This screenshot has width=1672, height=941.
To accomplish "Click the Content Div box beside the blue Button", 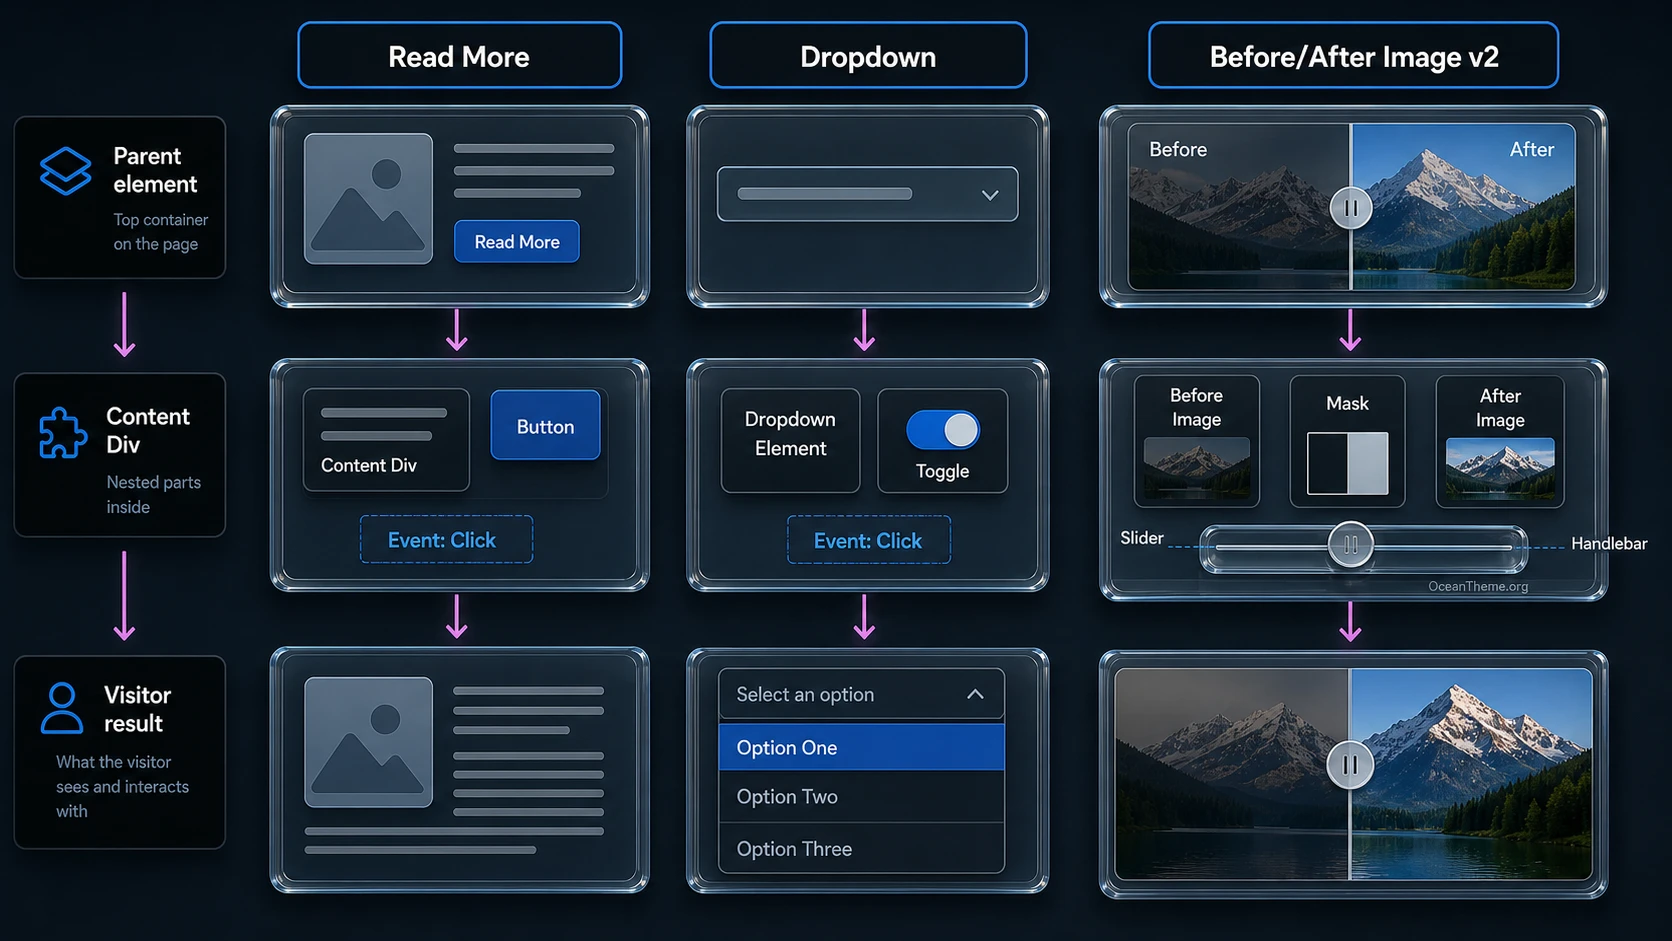I will coord(386,440).
